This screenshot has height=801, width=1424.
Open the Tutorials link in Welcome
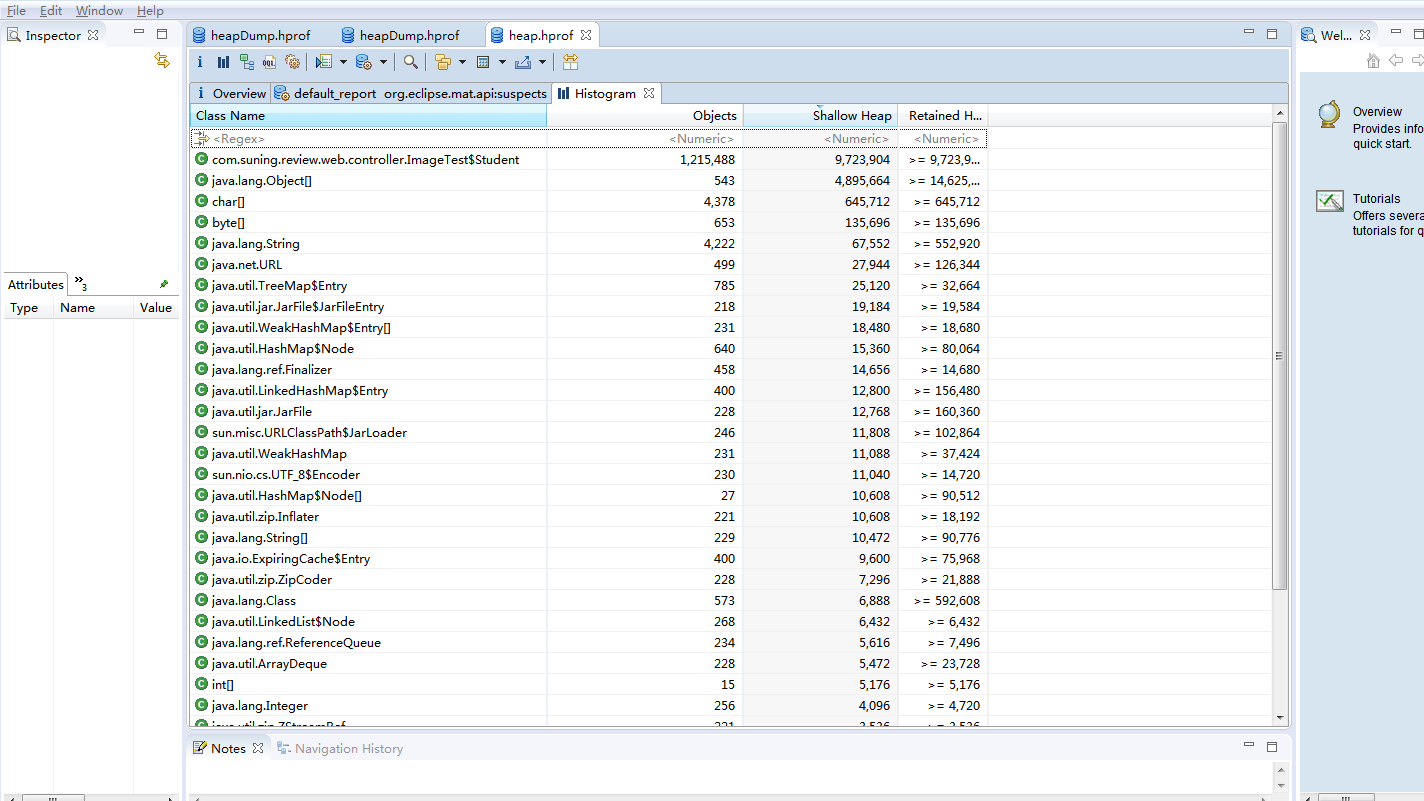pyautogui.click(x=1376, y=198)
